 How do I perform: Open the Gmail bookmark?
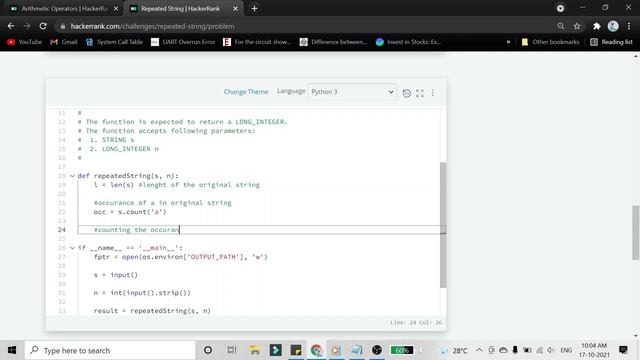[64, 42]
